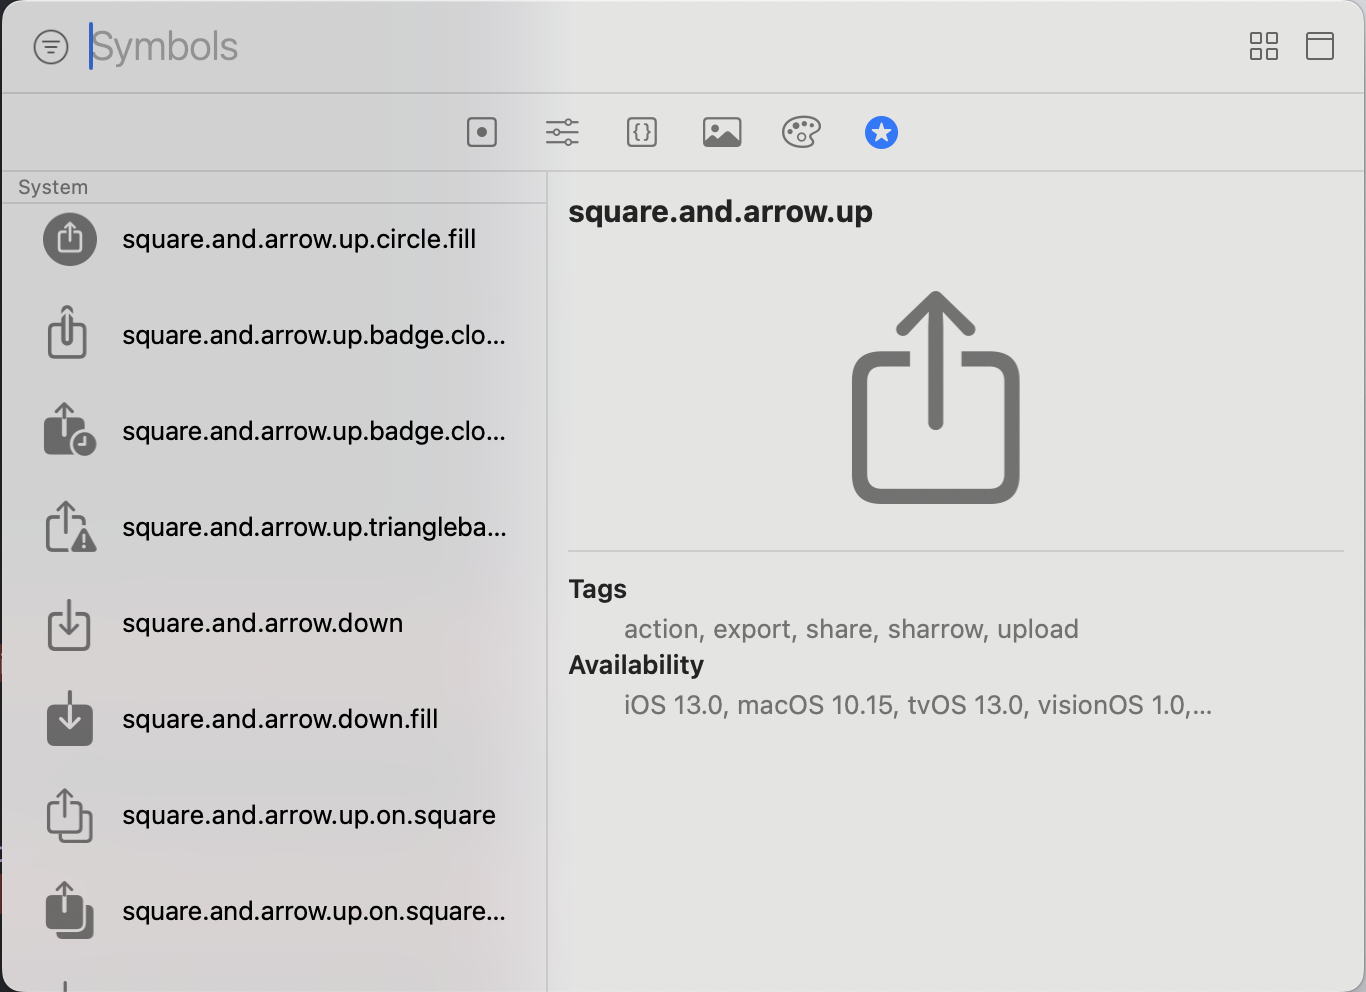Screen dimensions: 1366x992
Task: Open the filter options icon beside search
Action: pos(51,47)
